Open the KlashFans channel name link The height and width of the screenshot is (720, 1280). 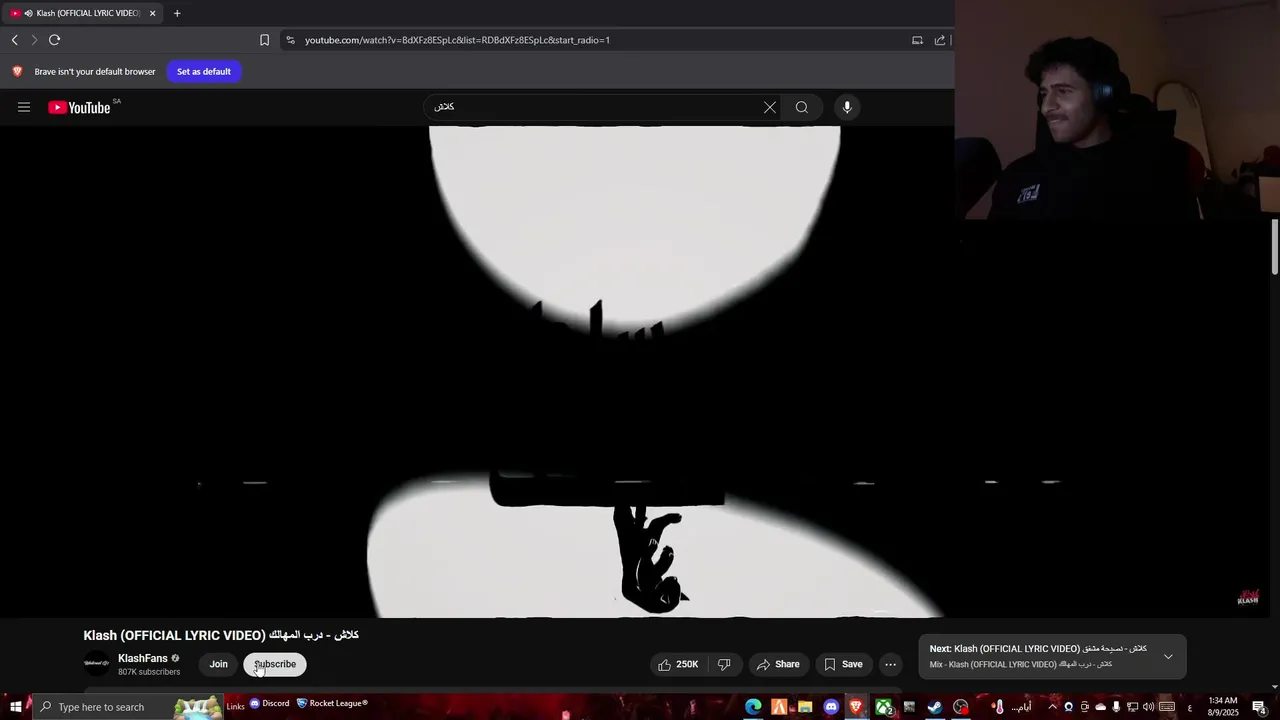pyautogui.click(x=143, y=658)
